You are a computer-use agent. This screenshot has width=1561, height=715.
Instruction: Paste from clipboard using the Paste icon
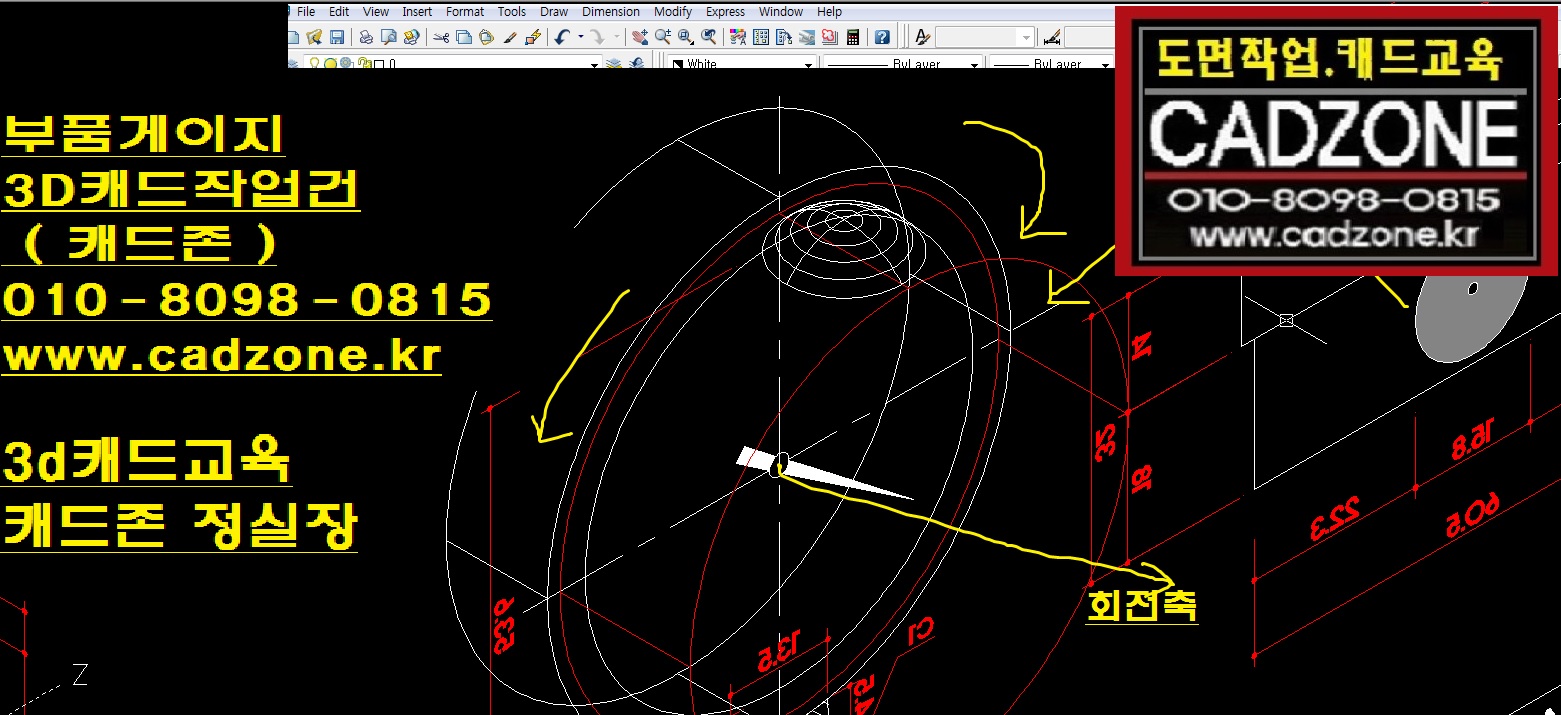pos(487,37)
